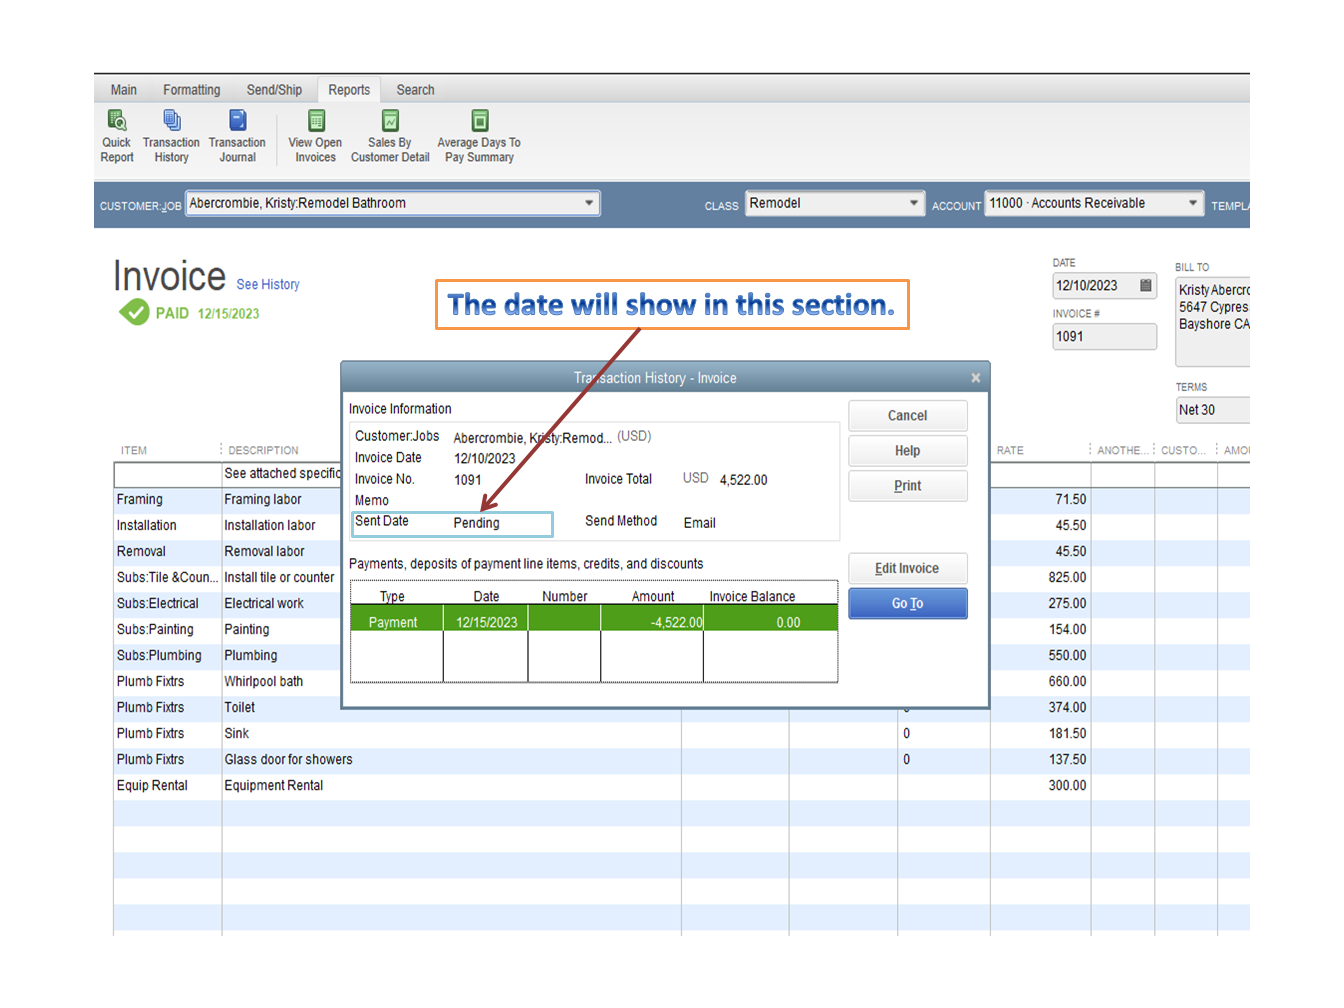Expand the Class dropdown showing Remodel
1344x1008 pixels.
click(x=914, y=202)
